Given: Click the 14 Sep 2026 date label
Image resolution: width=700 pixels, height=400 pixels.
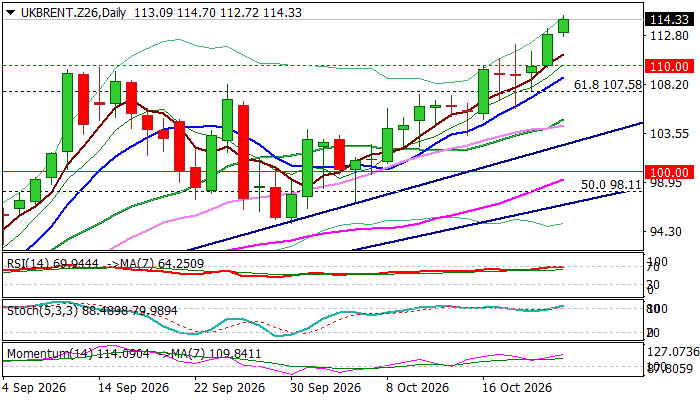Looking at the screenshot, I should 133,388.
